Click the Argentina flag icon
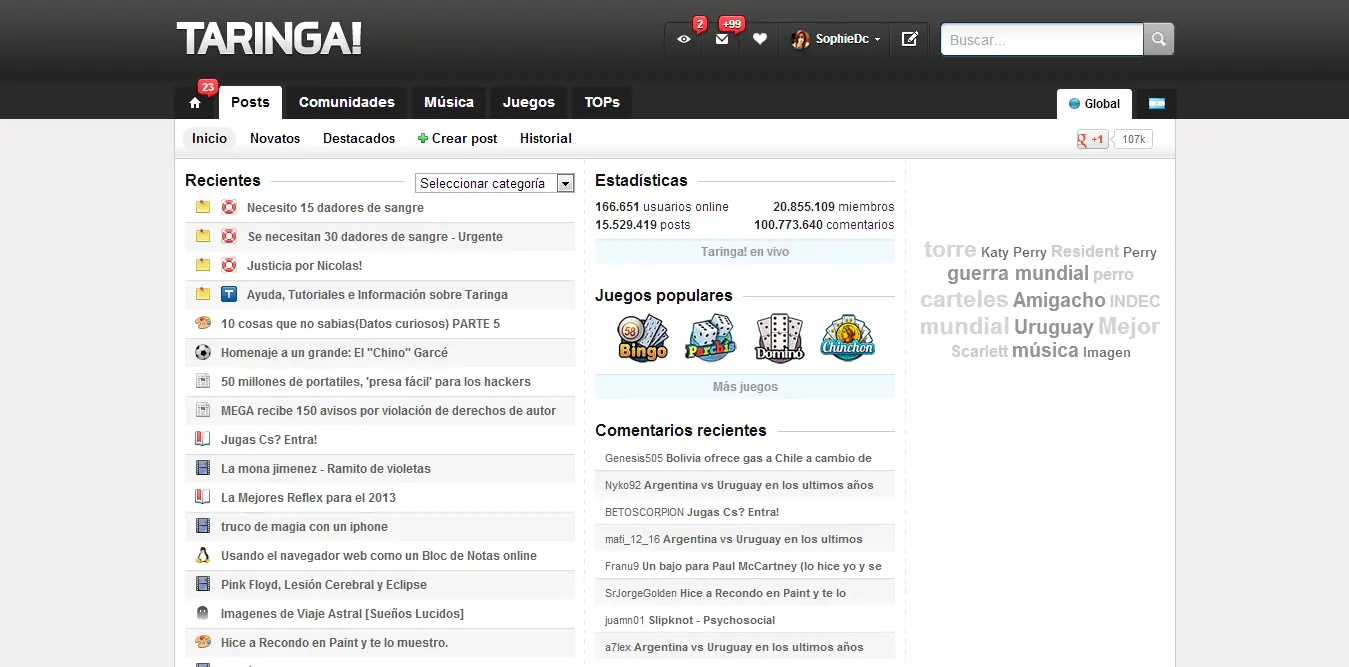Screen dimensions: 1349x667 (1157, 104)
